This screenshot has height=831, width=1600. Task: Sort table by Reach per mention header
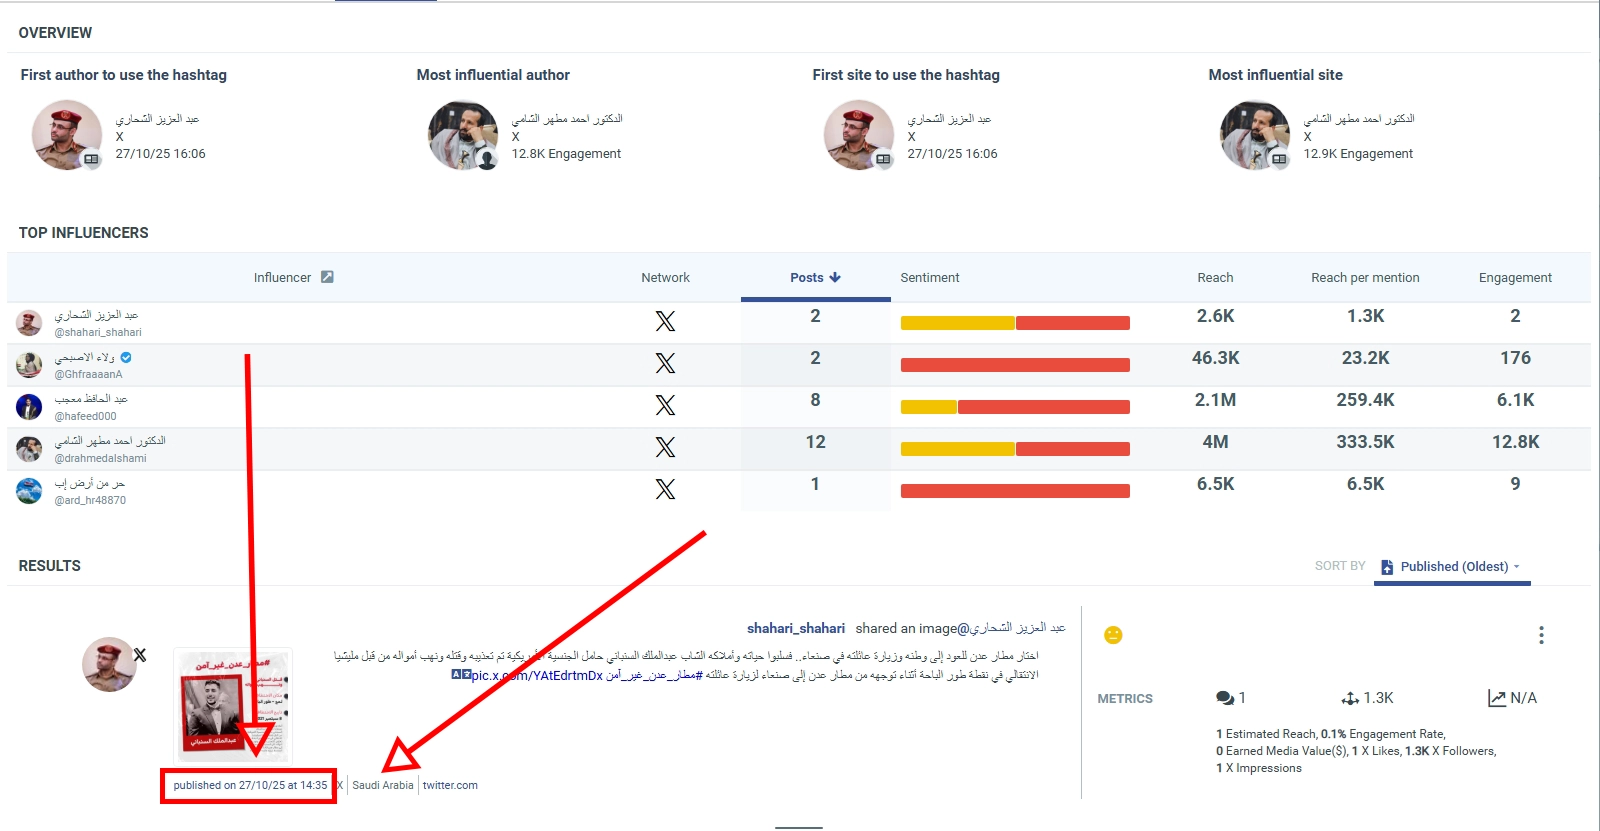pyautogui.click(x=1365, y=278)
